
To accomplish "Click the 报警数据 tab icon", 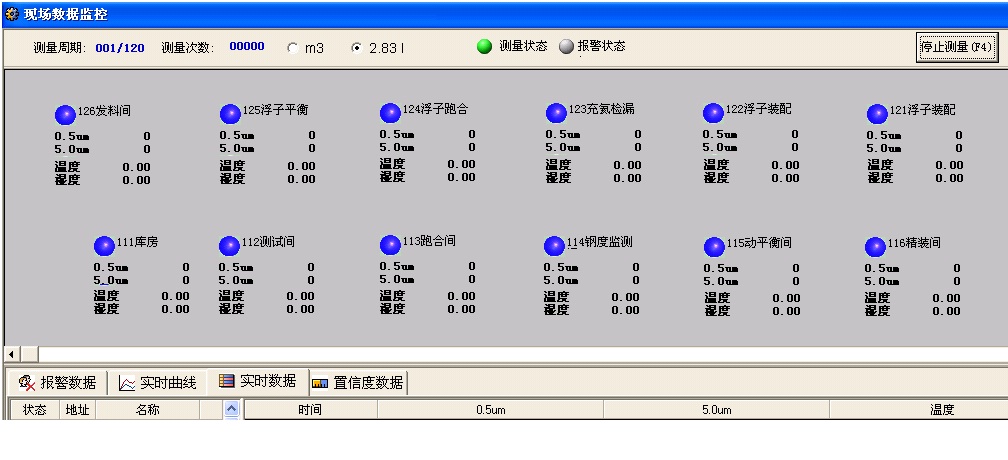I will point(27,383).
